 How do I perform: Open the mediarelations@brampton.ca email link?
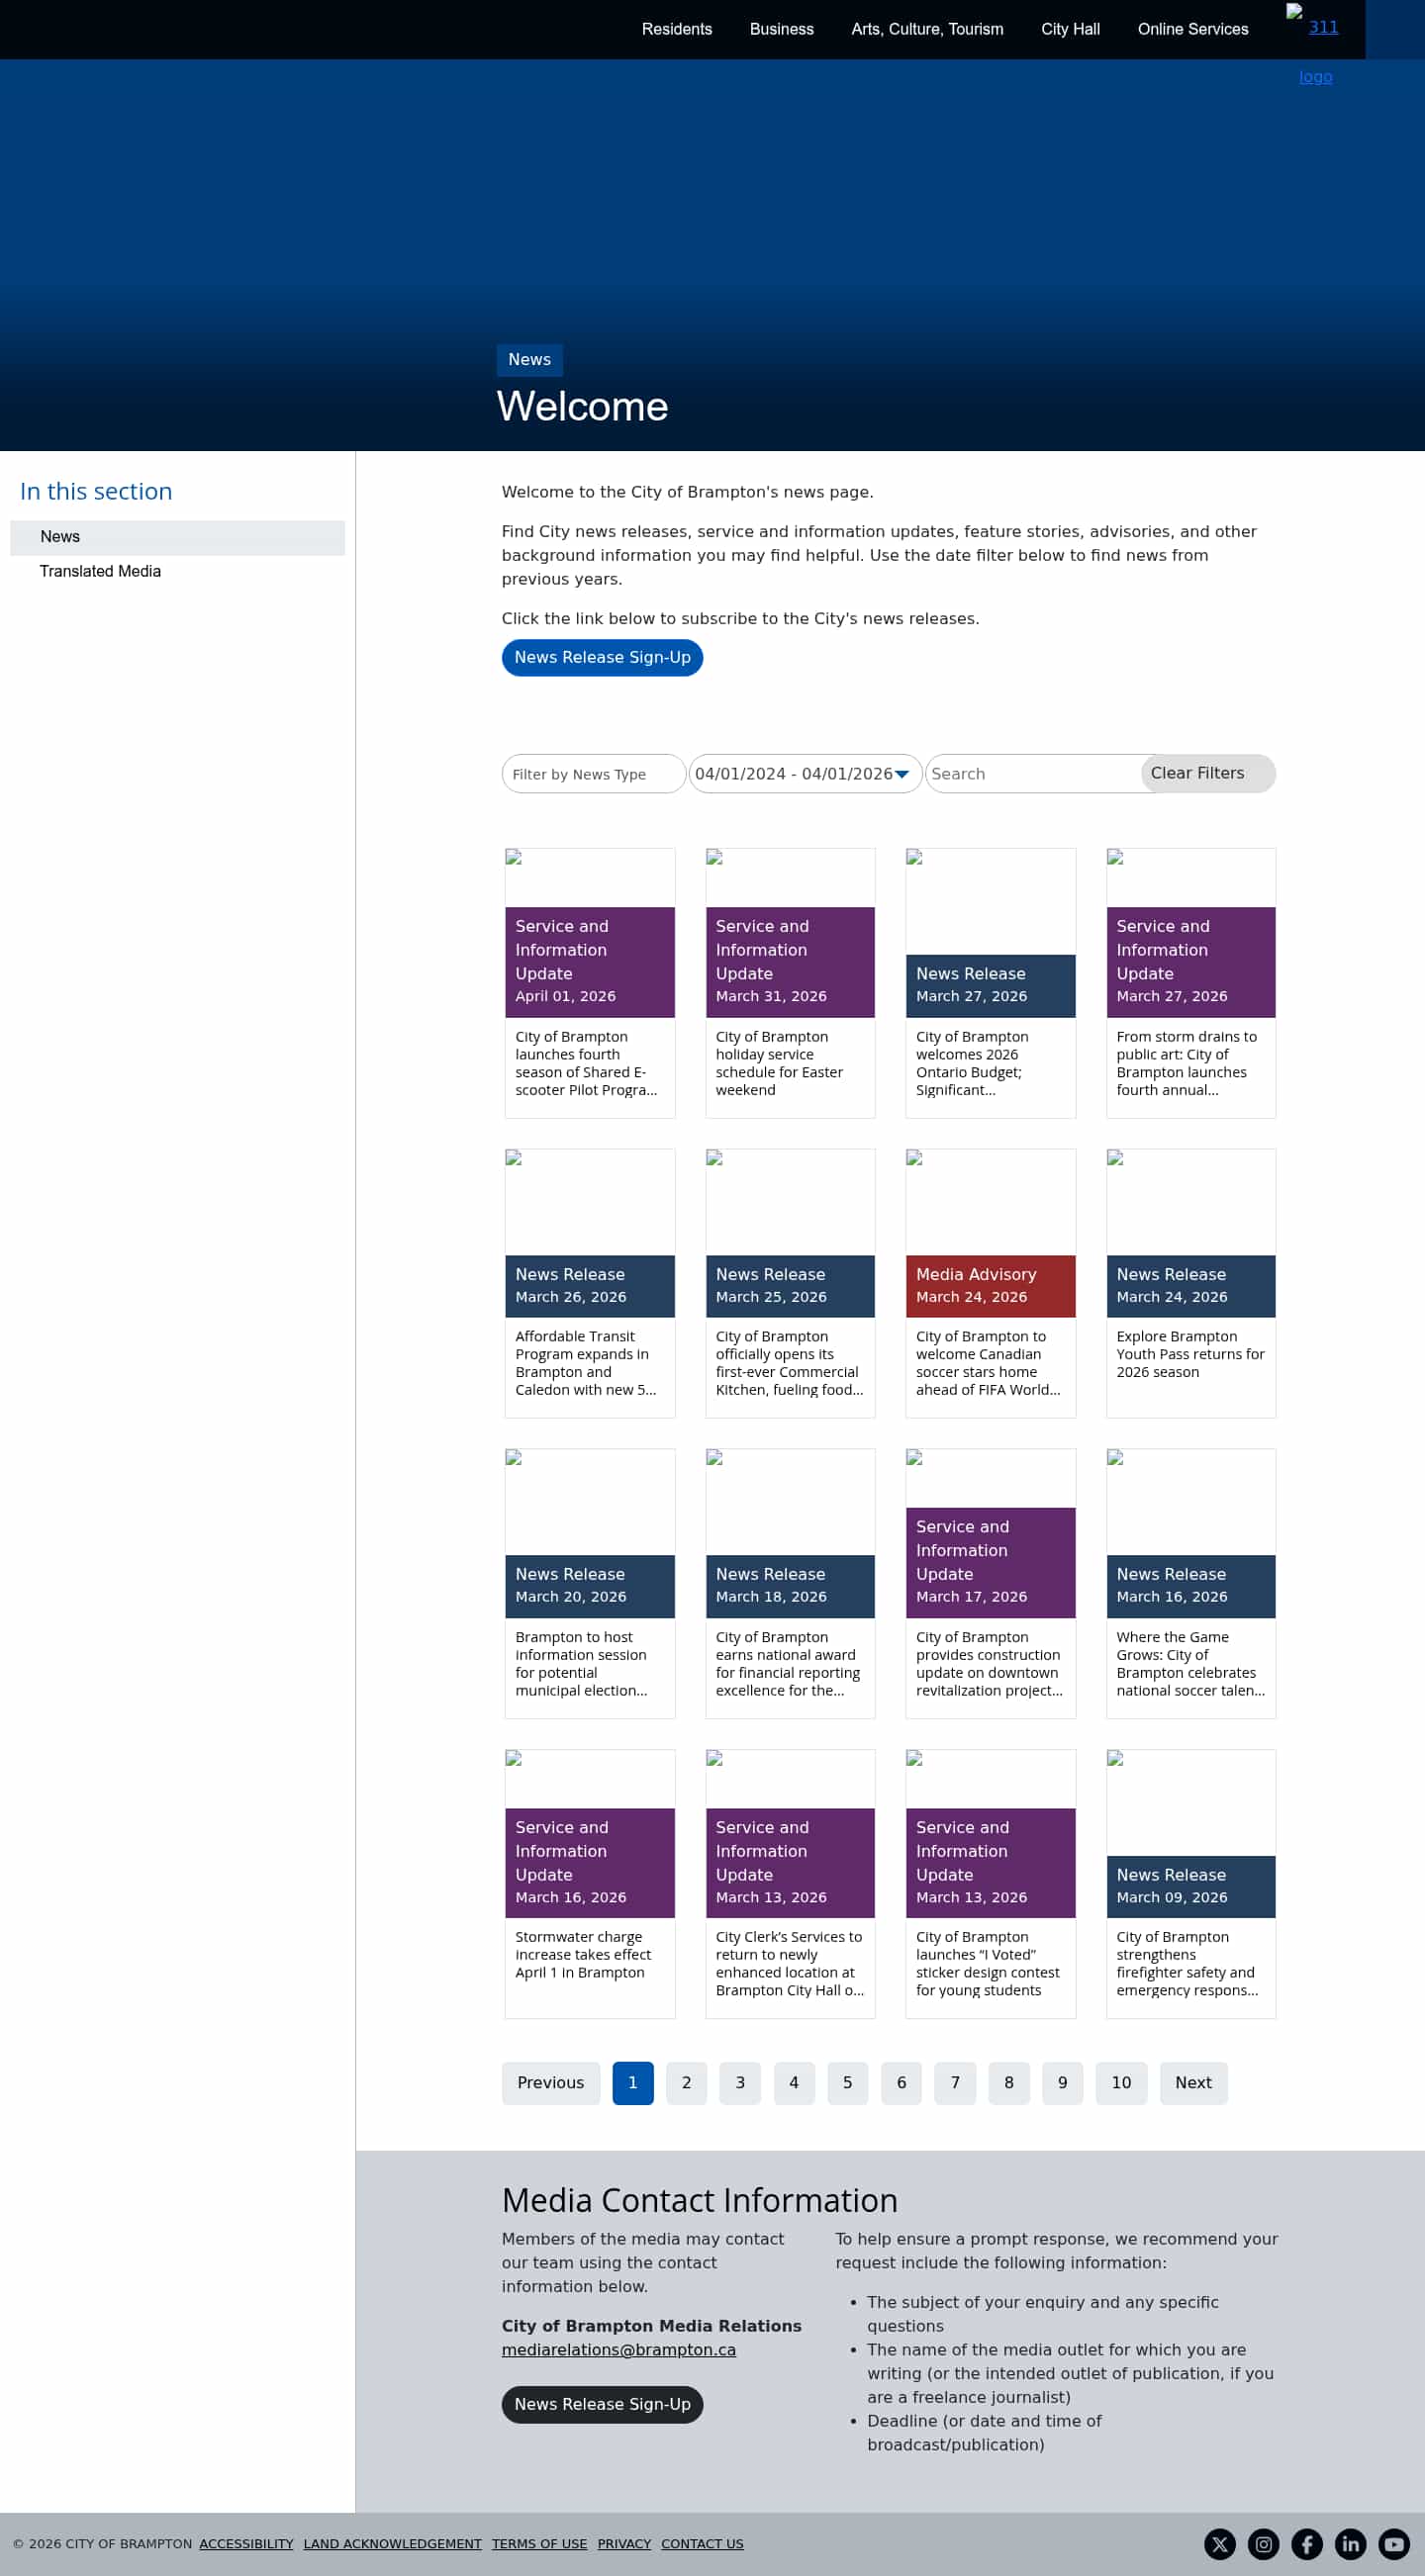pyautogui.click(x=618, y=2350)
